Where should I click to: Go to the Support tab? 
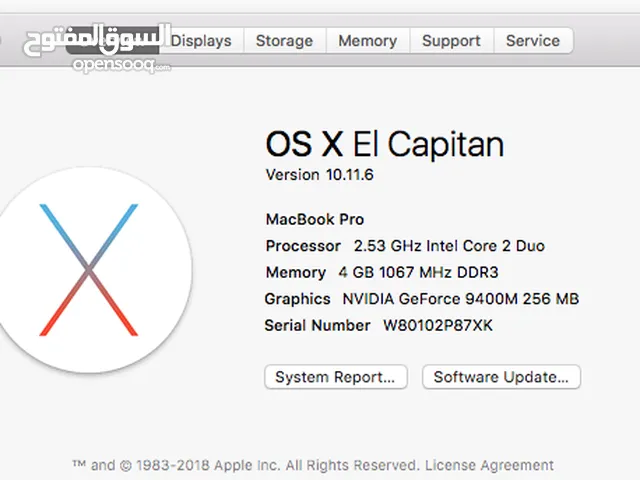tap(451, 40)
